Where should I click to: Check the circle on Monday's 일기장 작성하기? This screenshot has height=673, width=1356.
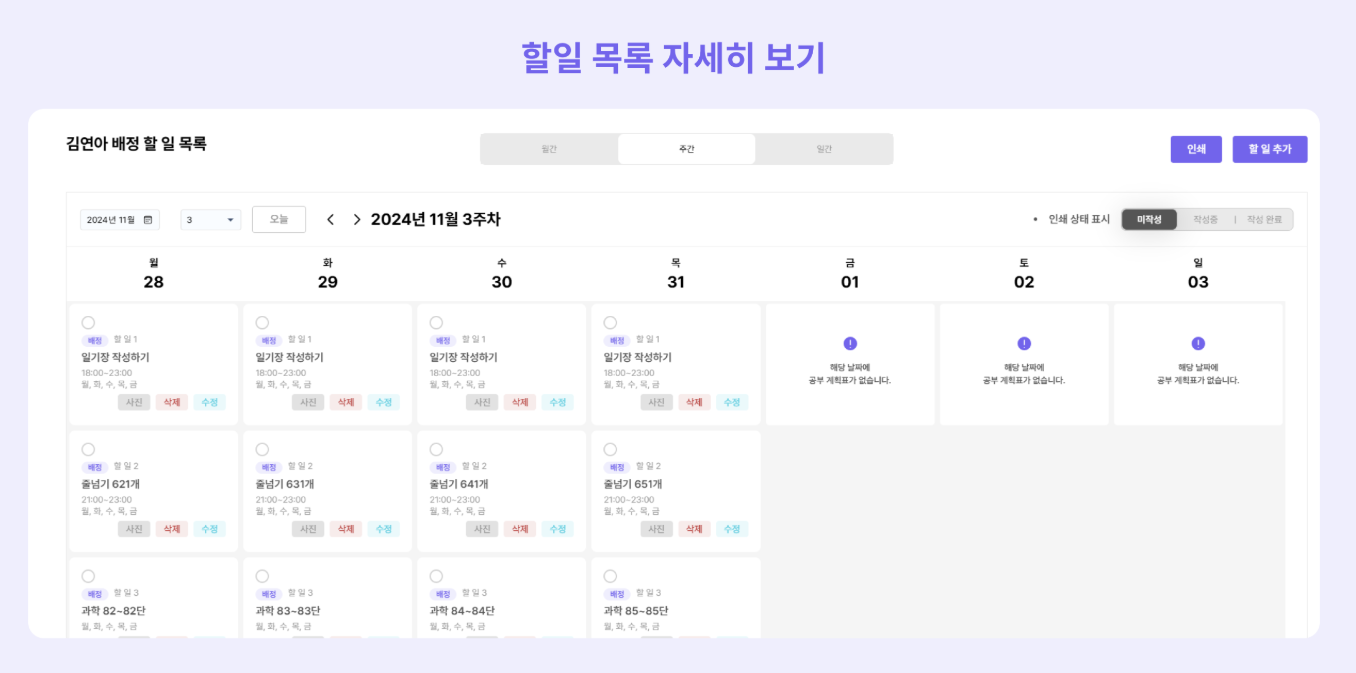(x=88, y=322)
